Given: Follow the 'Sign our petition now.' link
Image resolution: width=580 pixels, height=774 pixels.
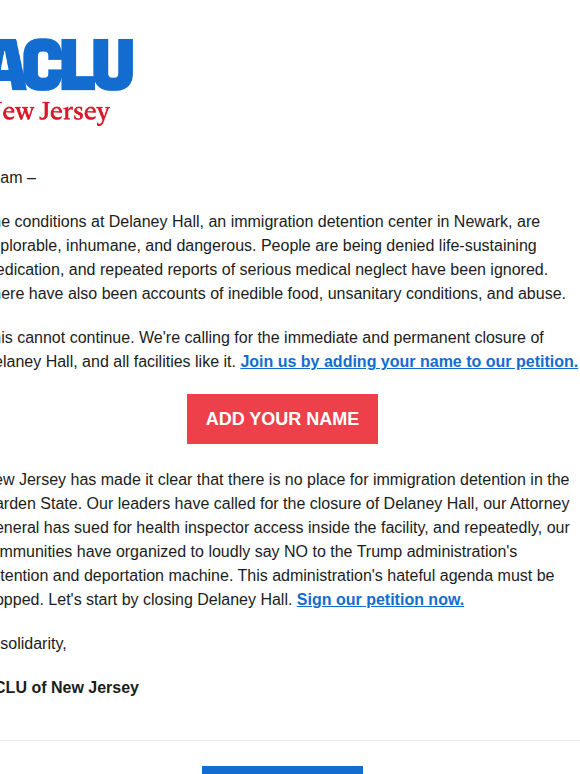Looking at the screenshot, I should click(x=380, y=599).
